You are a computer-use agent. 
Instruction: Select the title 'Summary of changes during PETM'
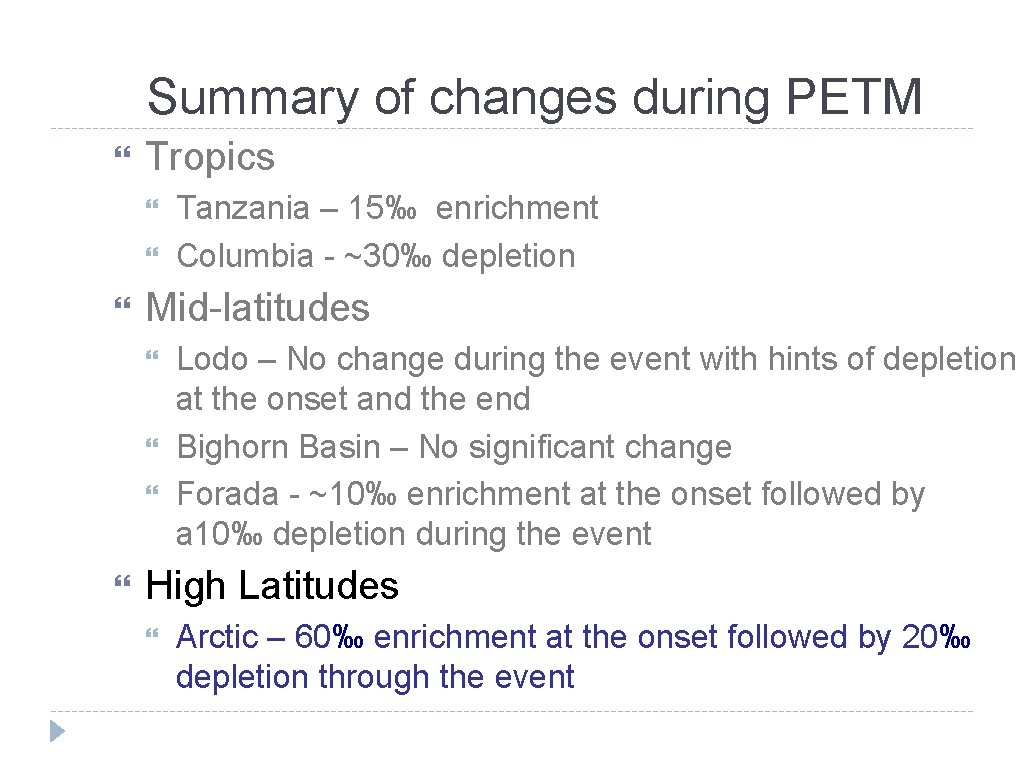(534, 98)
